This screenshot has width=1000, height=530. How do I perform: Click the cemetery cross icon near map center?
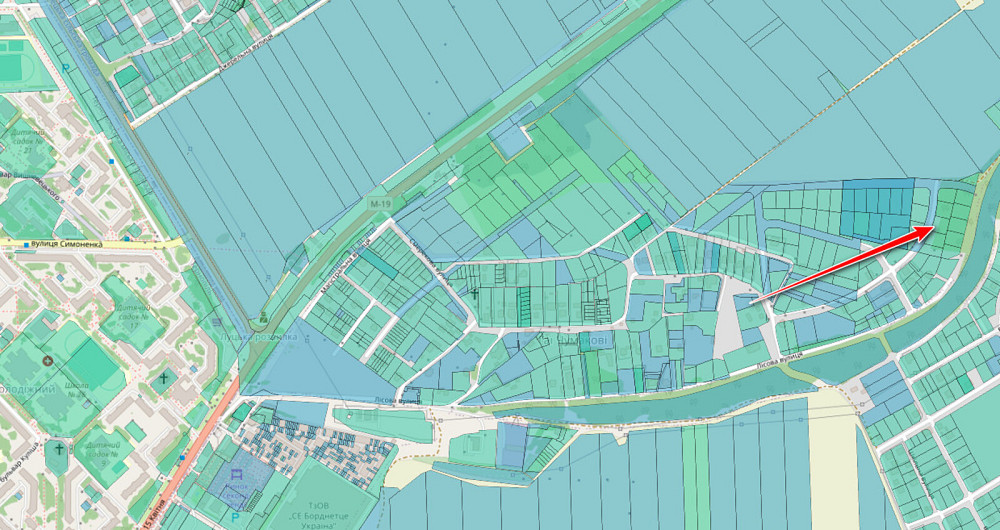[474, 294]
